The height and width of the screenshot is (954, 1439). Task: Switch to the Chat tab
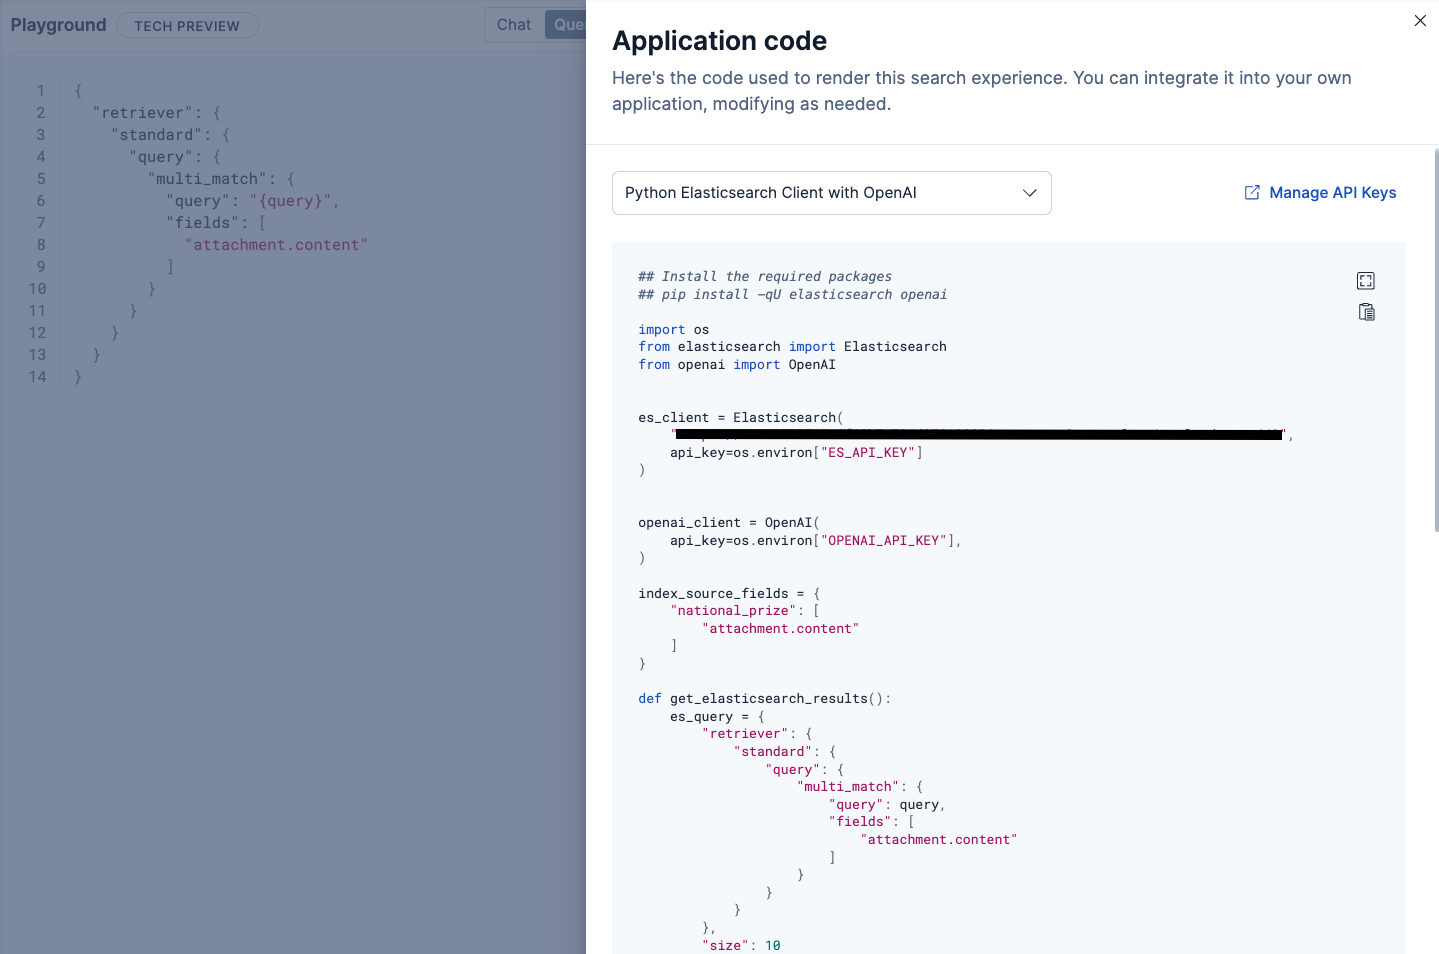tap(514, 25)
